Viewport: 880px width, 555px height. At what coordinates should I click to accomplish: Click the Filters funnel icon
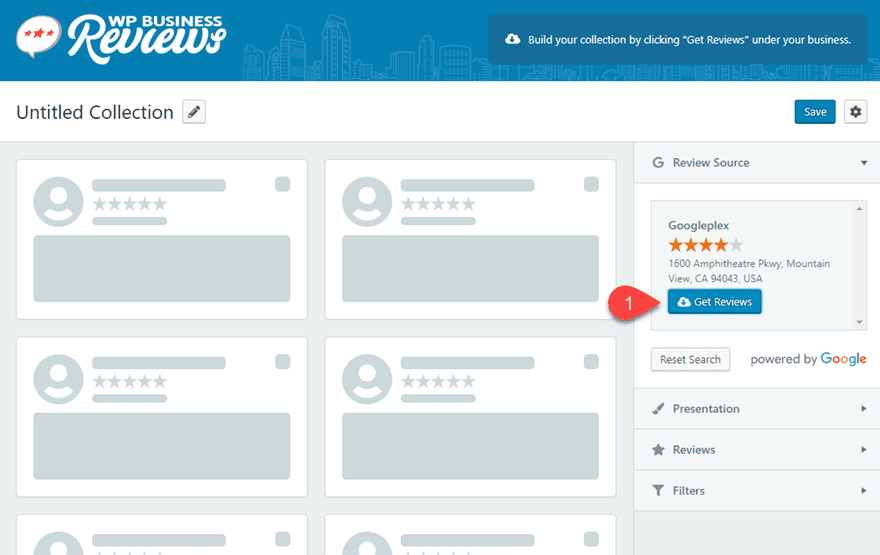[x=658, y=490]
